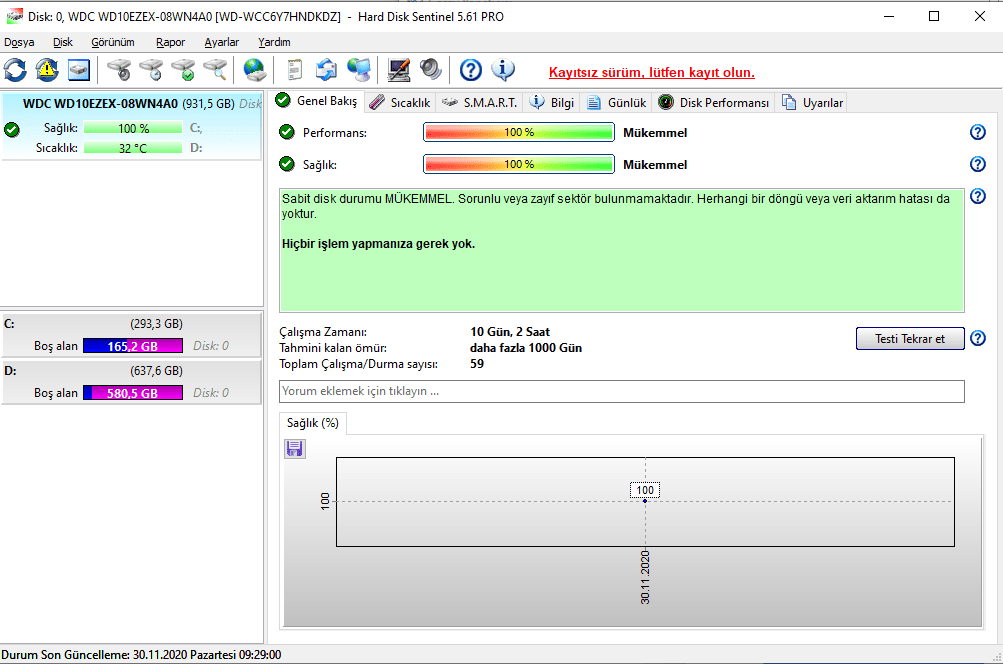Click the speaker sound icon
This screenshot has height=664, width=1003.
click(430, 70)
